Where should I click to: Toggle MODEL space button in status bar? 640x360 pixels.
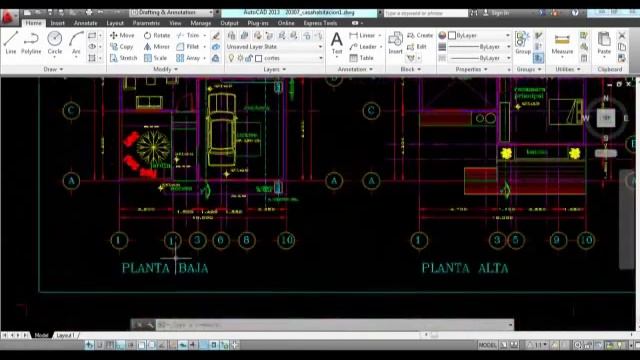(x=488, y=345)
